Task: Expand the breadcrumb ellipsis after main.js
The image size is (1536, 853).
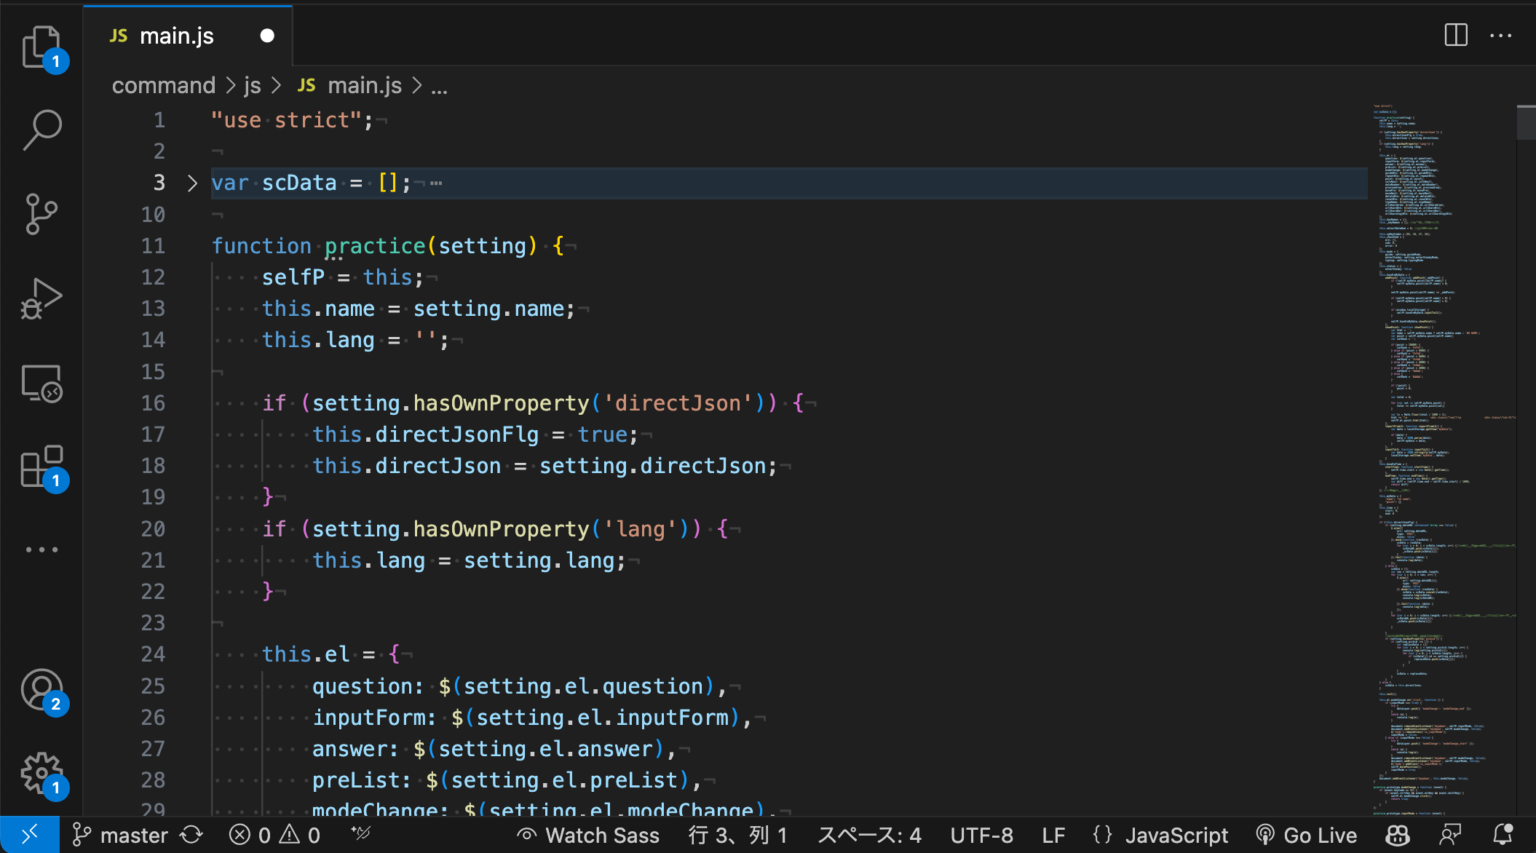Action: [439, 85]
